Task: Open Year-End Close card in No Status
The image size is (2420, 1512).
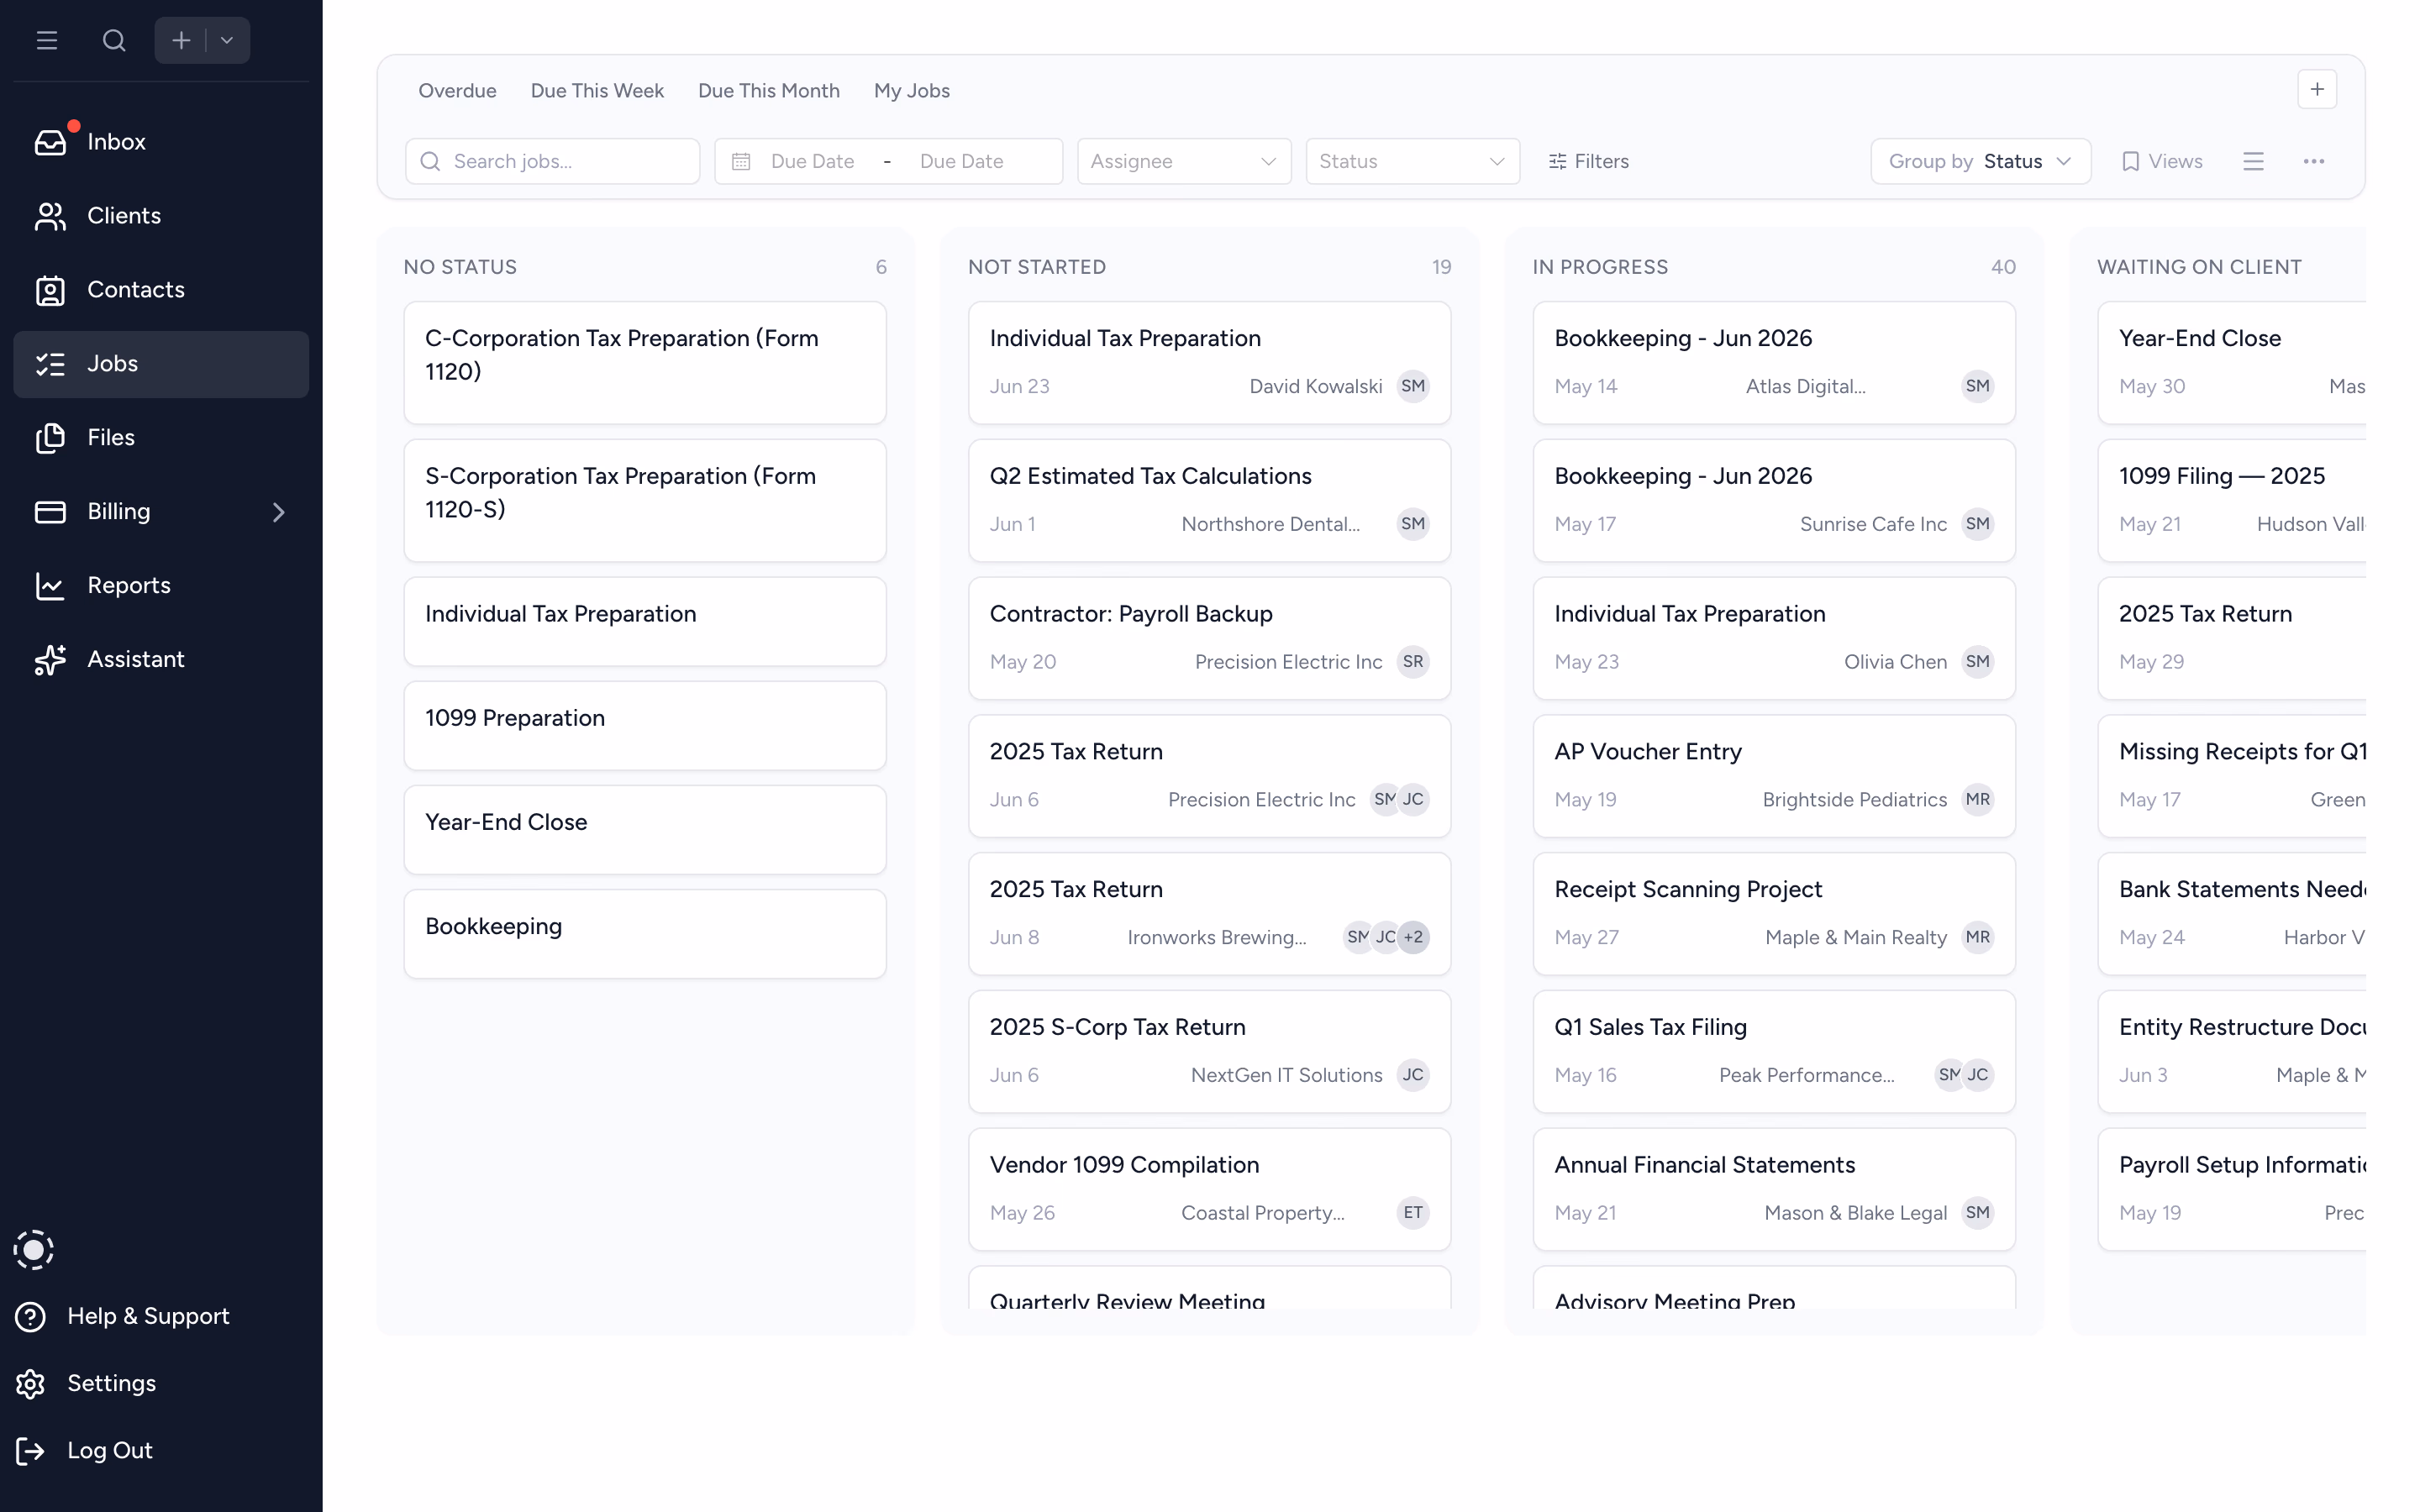Action: click(645, 830)
